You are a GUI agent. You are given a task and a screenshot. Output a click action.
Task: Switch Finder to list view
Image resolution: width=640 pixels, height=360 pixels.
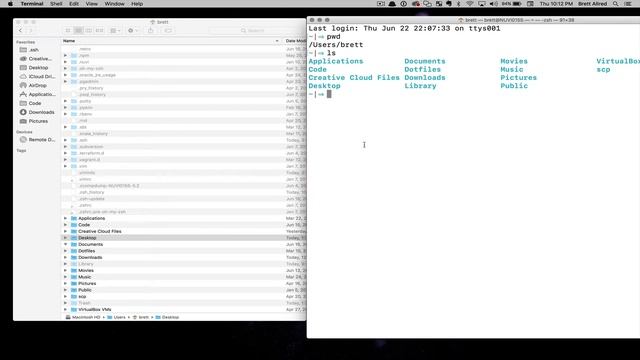tap(78, 31)
